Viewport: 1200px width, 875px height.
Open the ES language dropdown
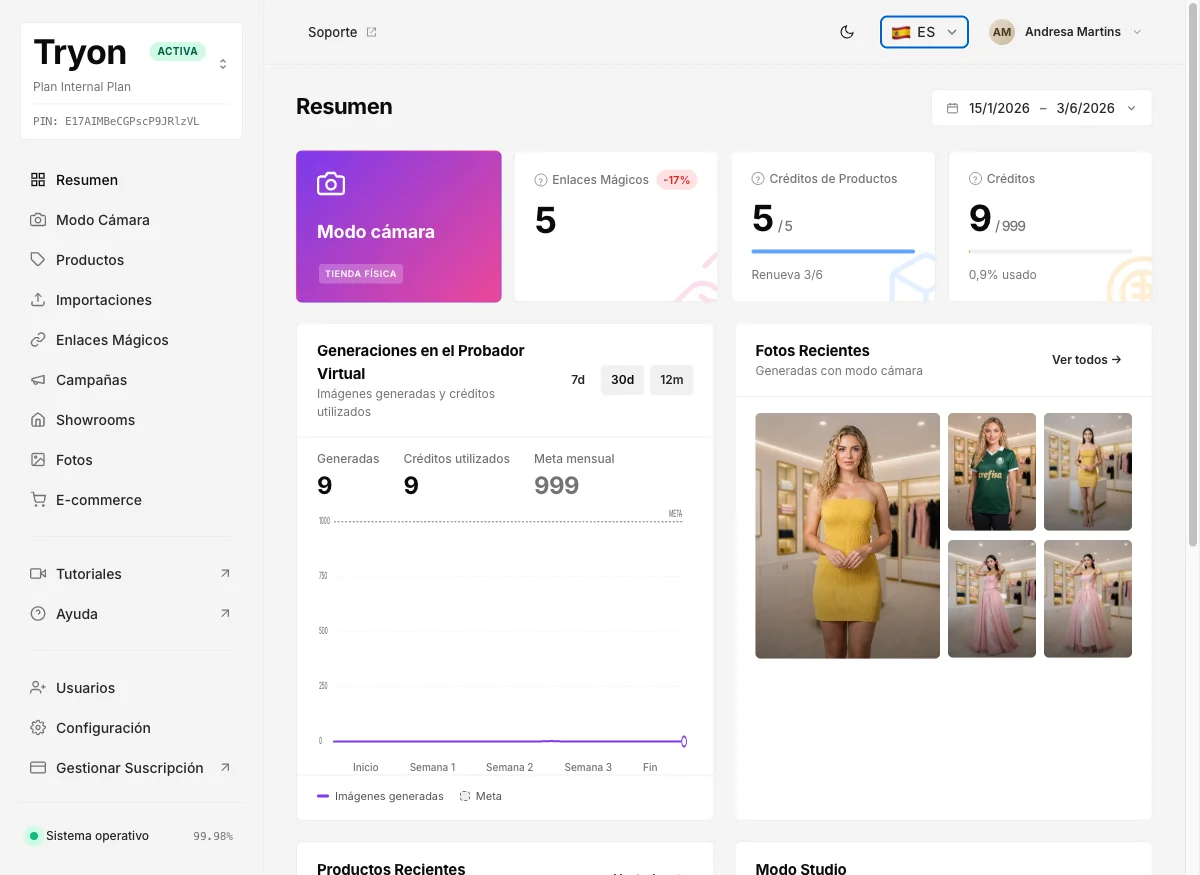pyautogui.click(x=924, y=32)
